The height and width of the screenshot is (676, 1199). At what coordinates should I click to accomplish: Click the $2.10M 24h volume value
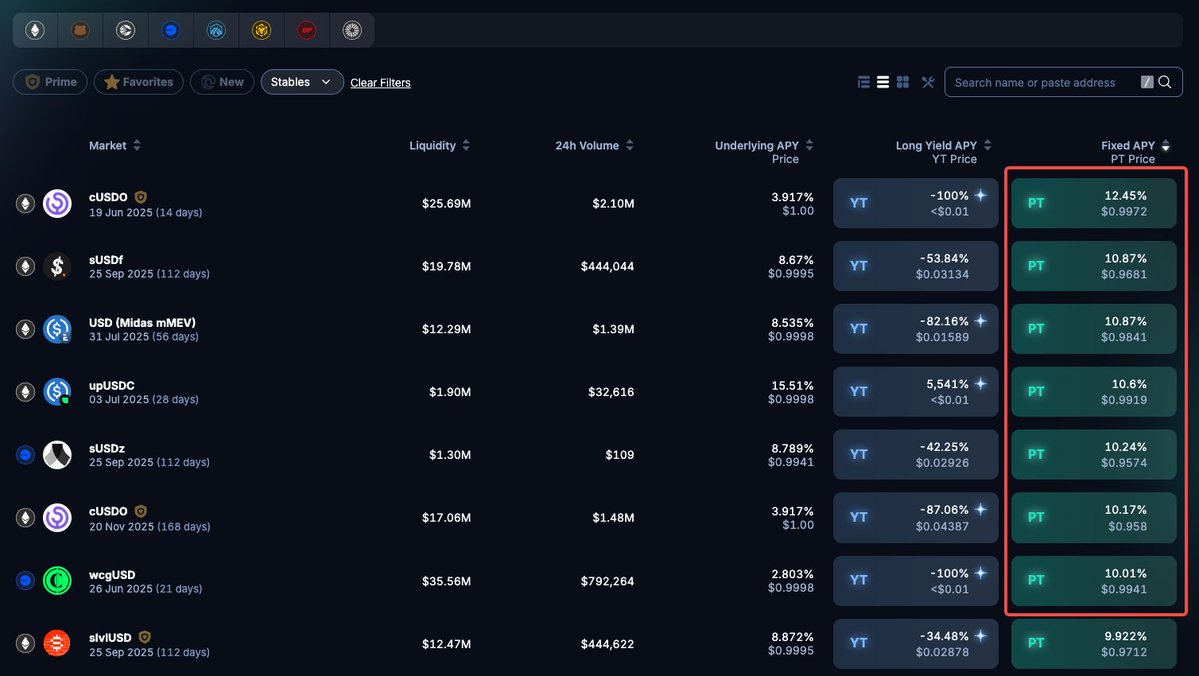pyautogui.click(x=613, y=203)
